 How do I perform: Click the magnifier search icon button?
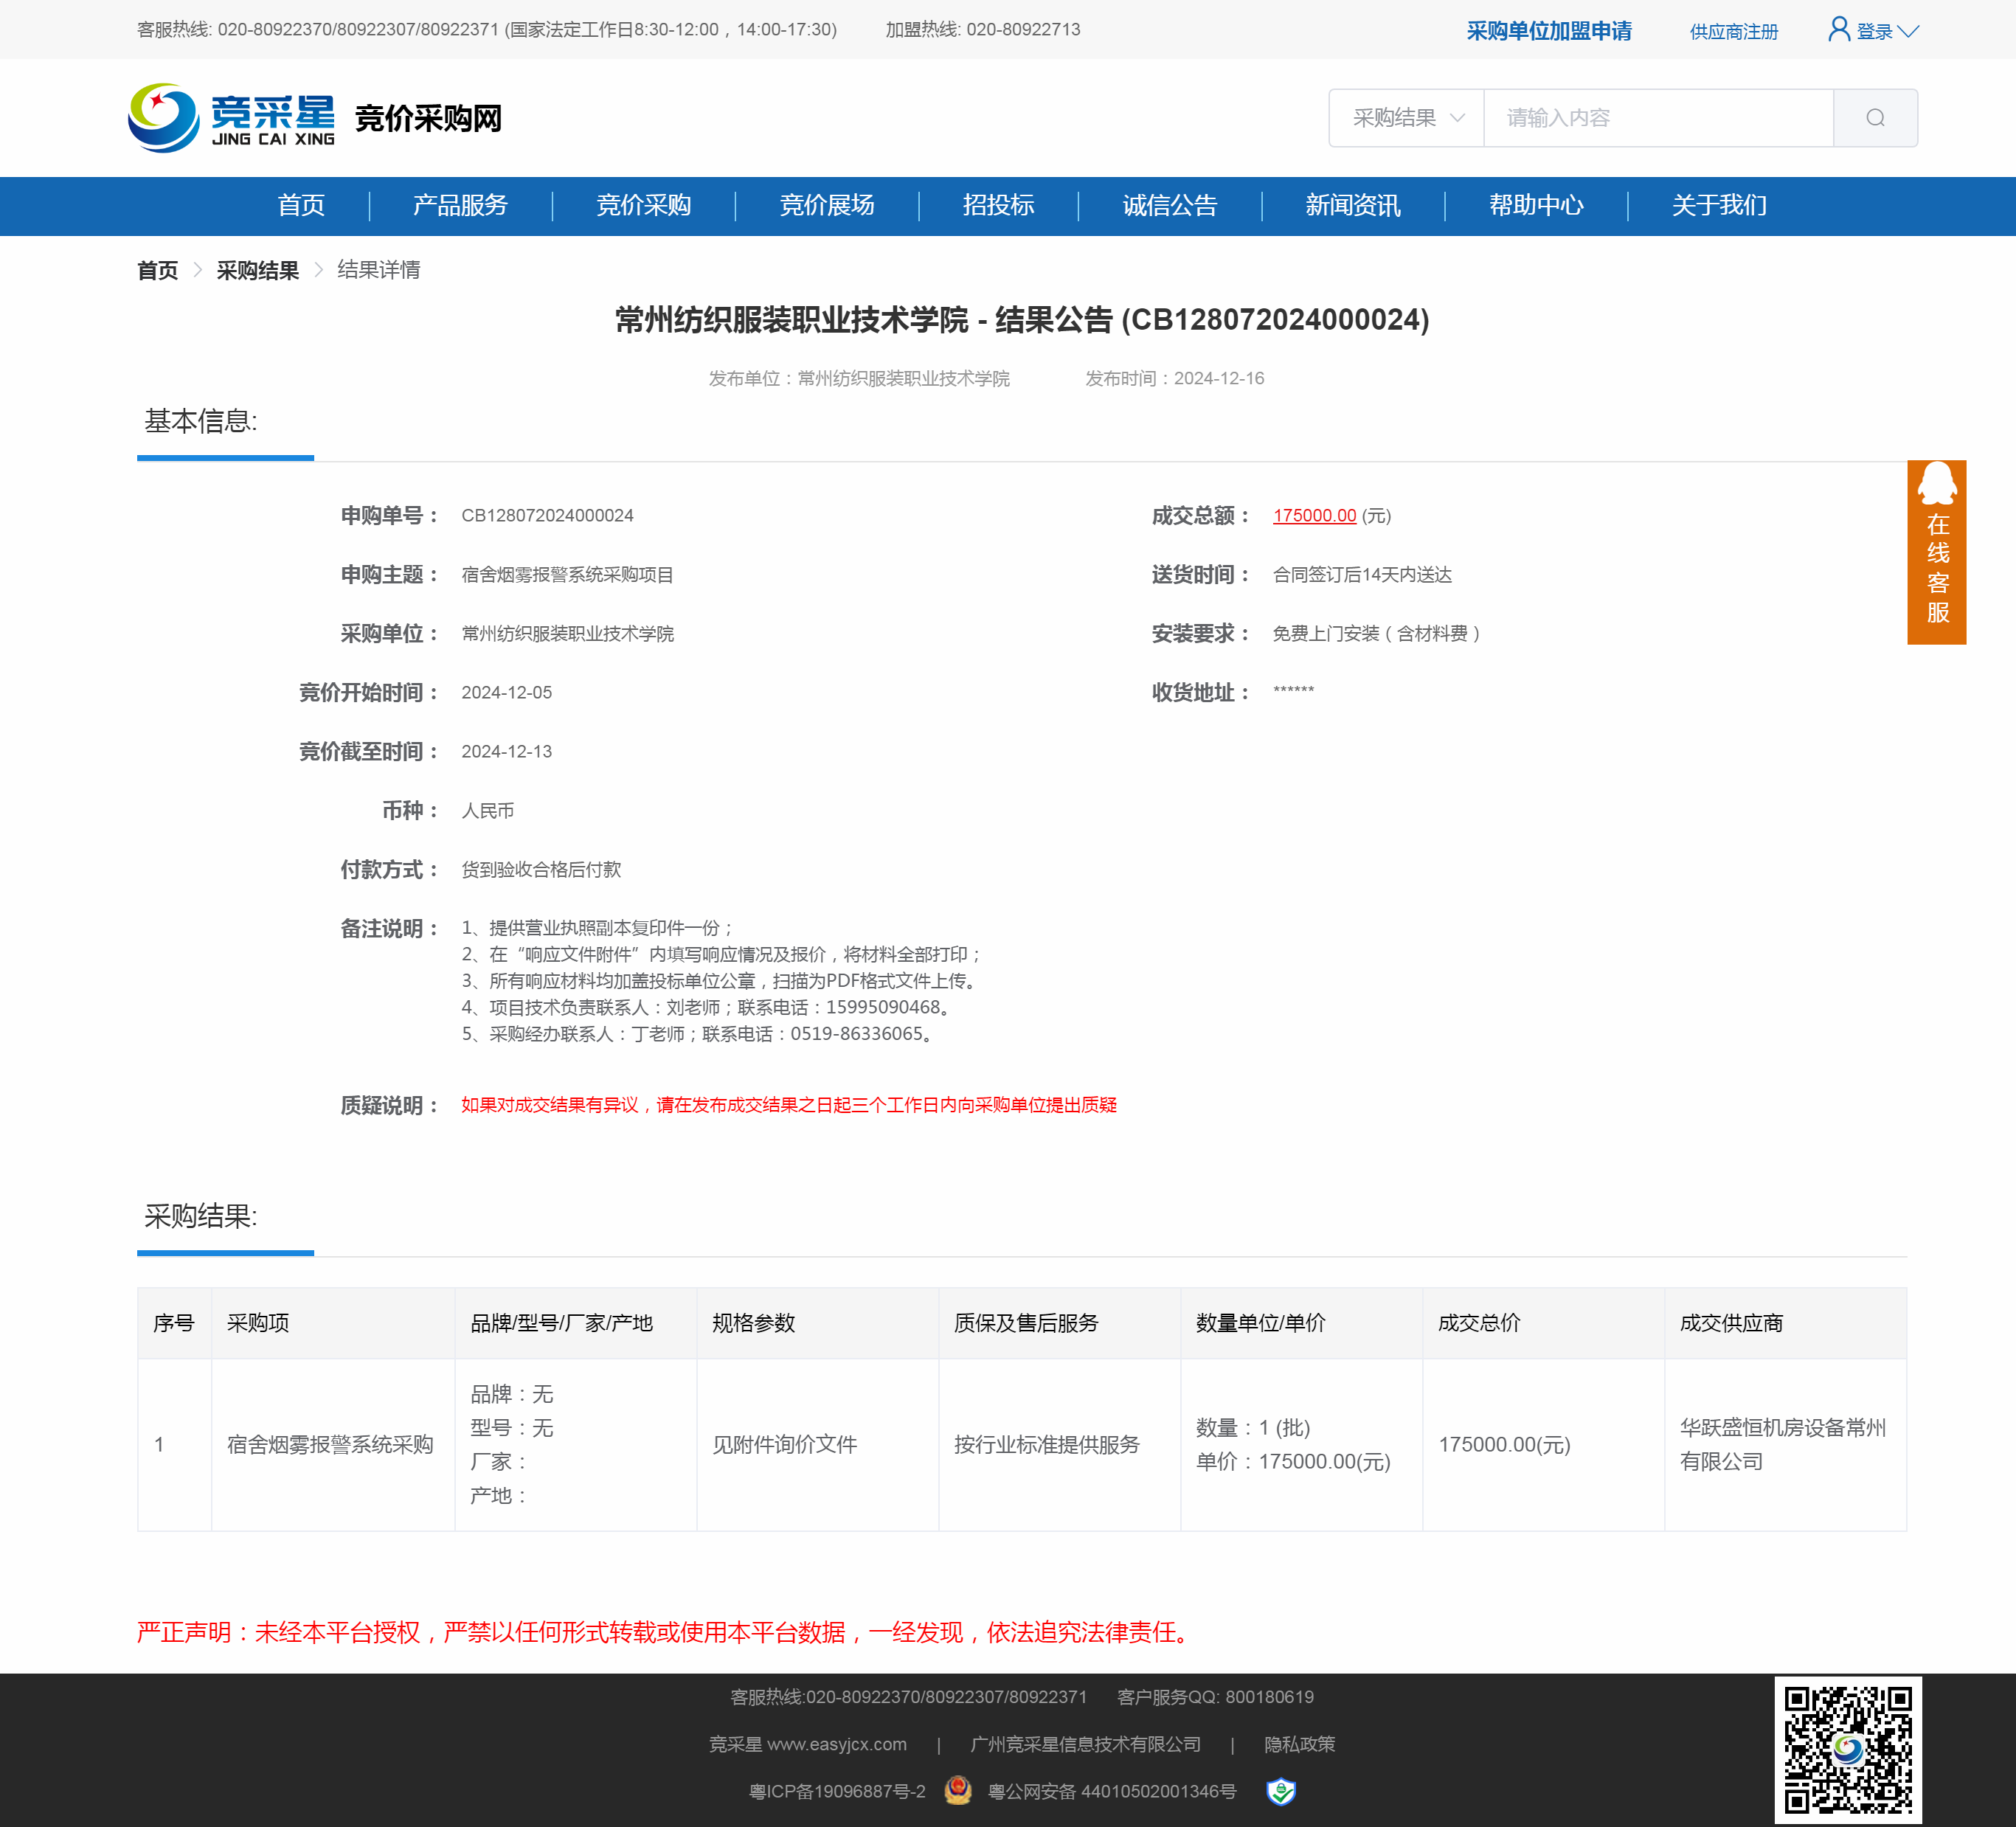click(1874, 118)
